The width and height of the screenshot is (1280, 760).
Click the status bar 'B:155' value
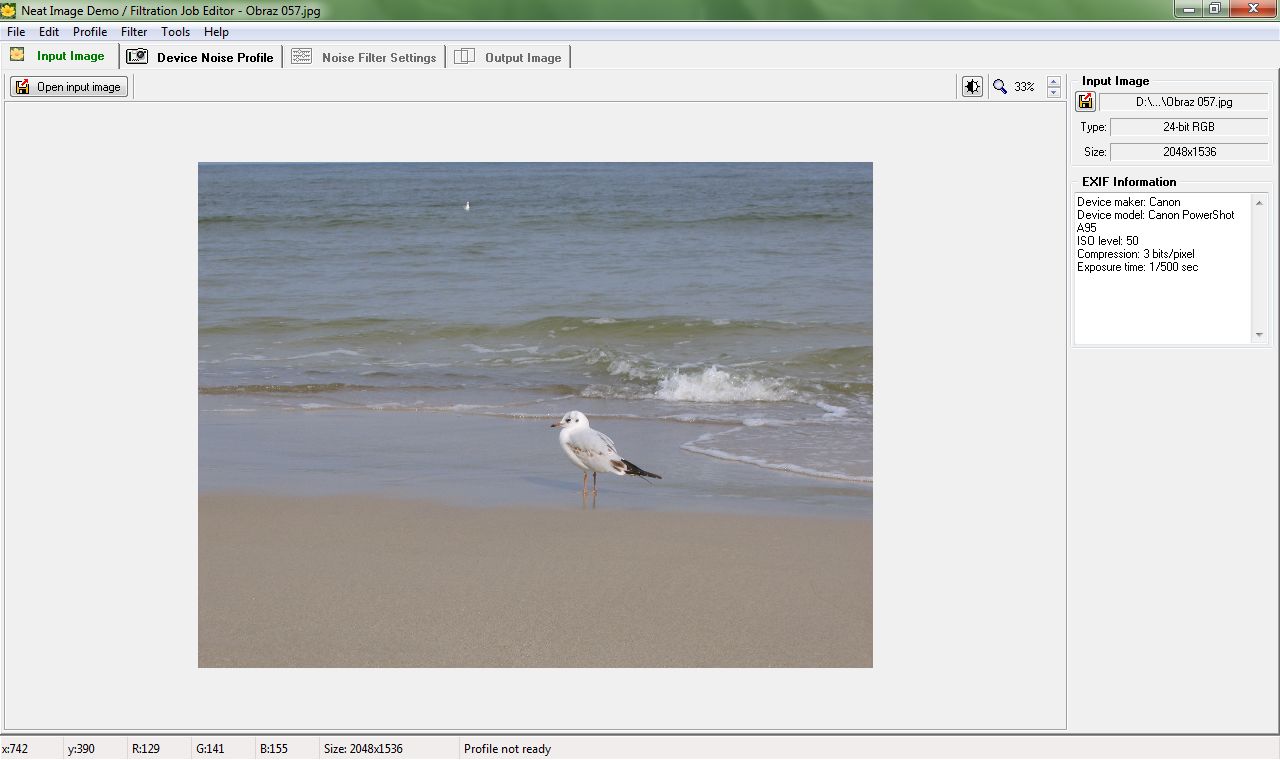click(x=274, y=749)
